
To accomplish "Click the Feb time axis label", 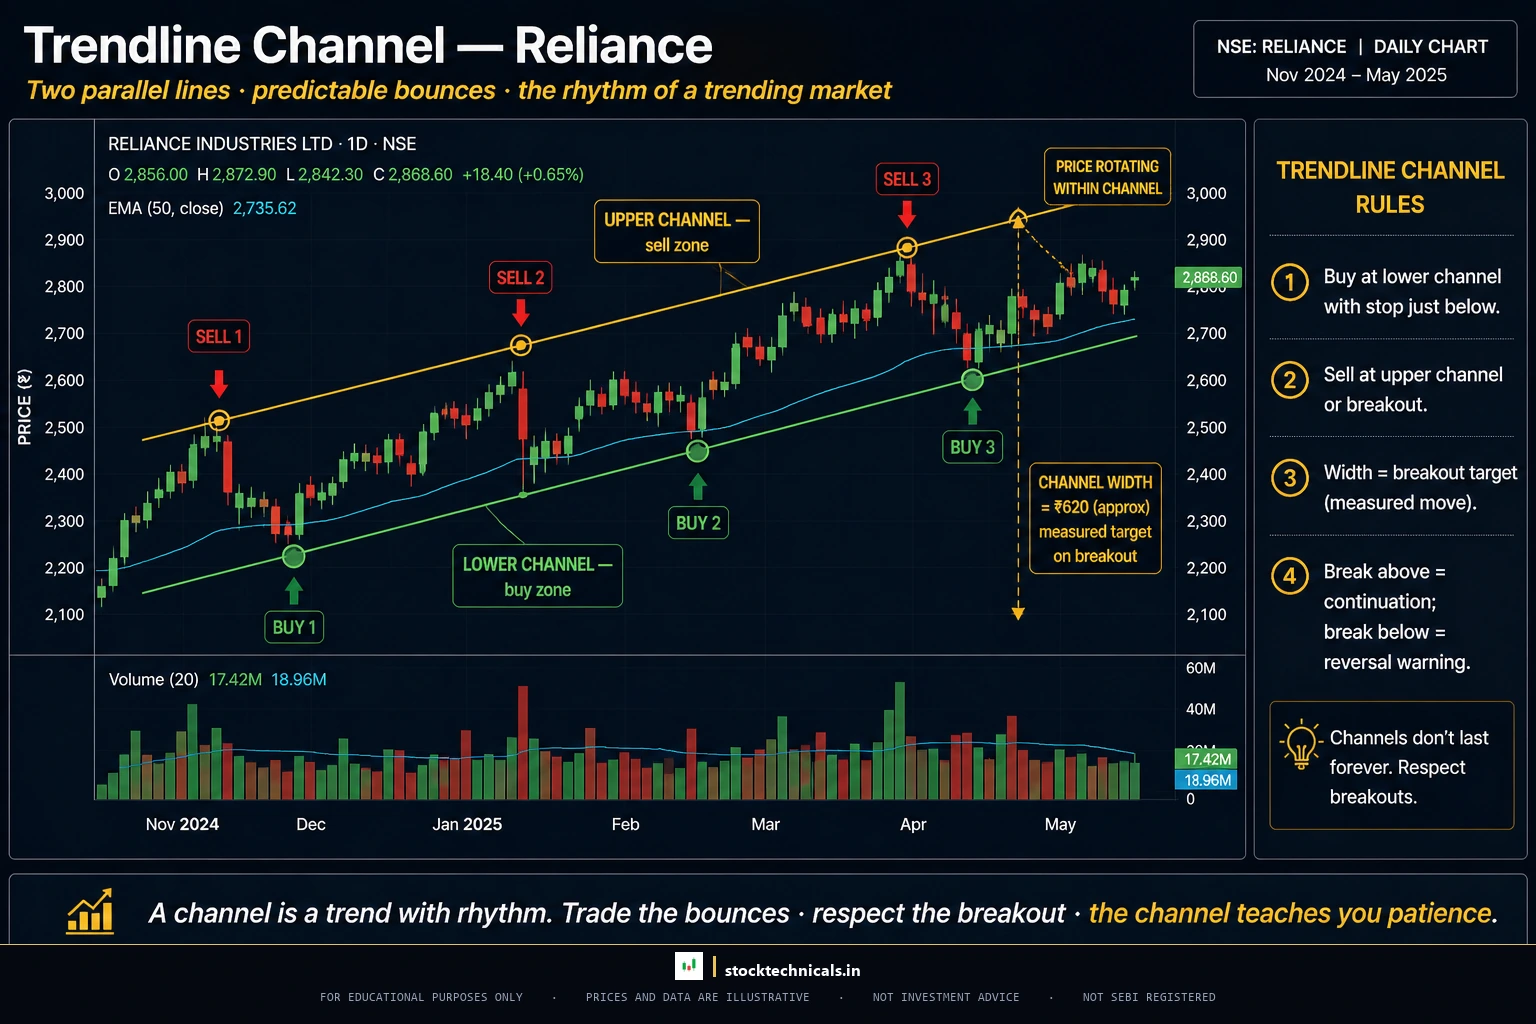I will tap(625, 824).
